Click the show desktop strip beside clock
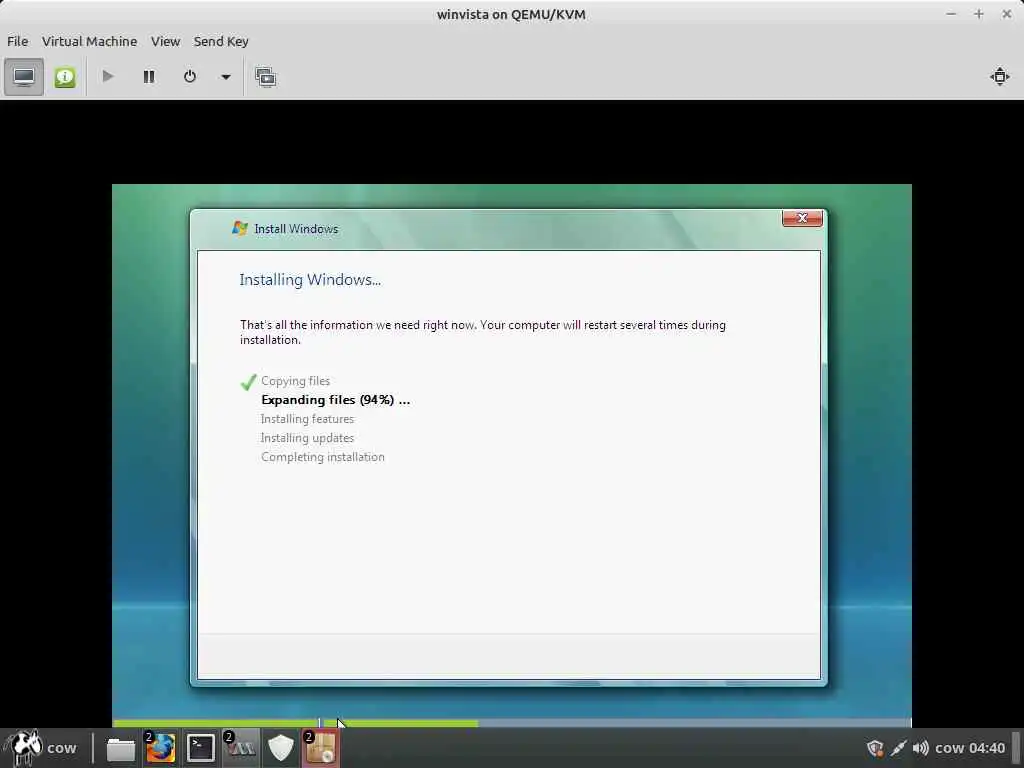Screen dimensions: 1024x768 point(1016,748)
